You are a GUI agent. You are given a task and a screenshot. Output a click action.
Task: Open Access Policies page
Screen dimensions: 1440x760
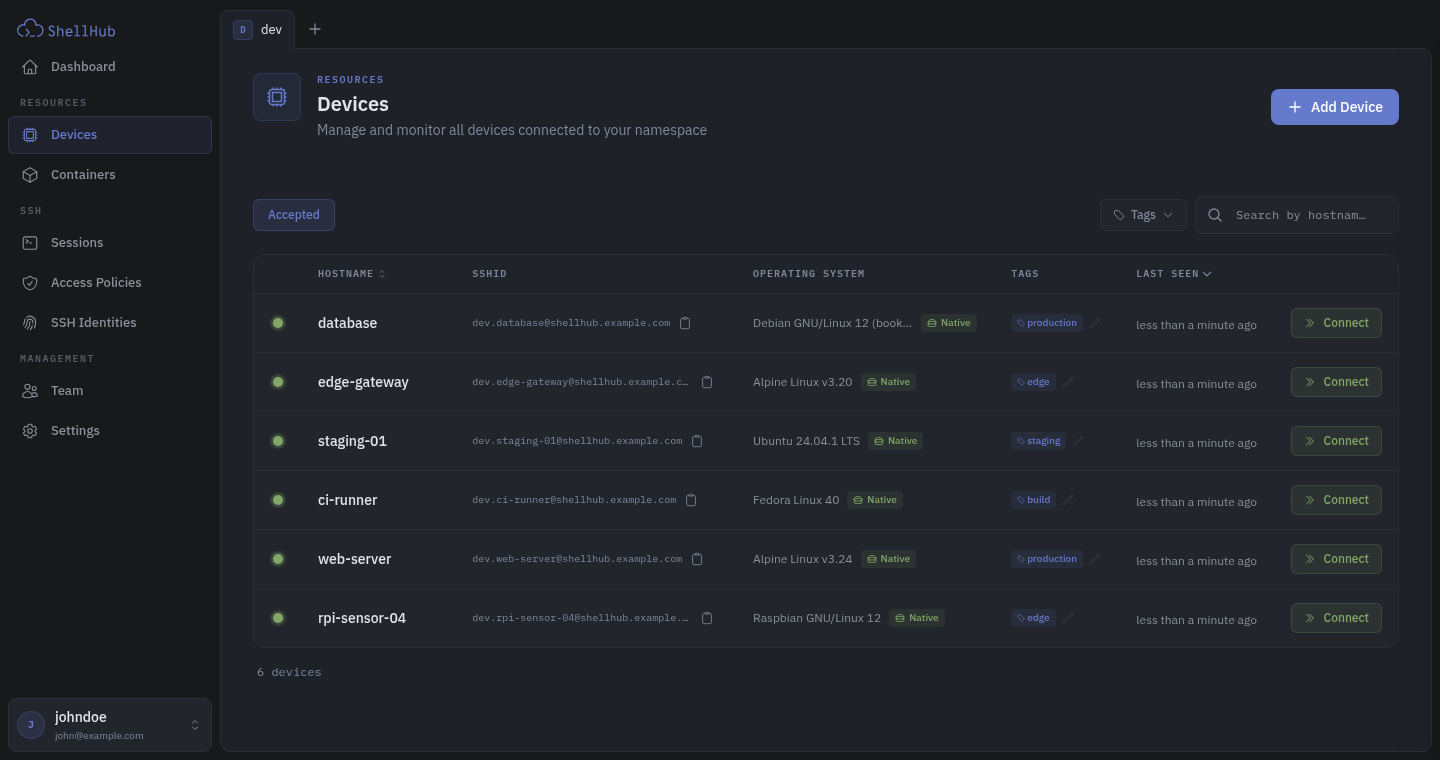point(110,283)
